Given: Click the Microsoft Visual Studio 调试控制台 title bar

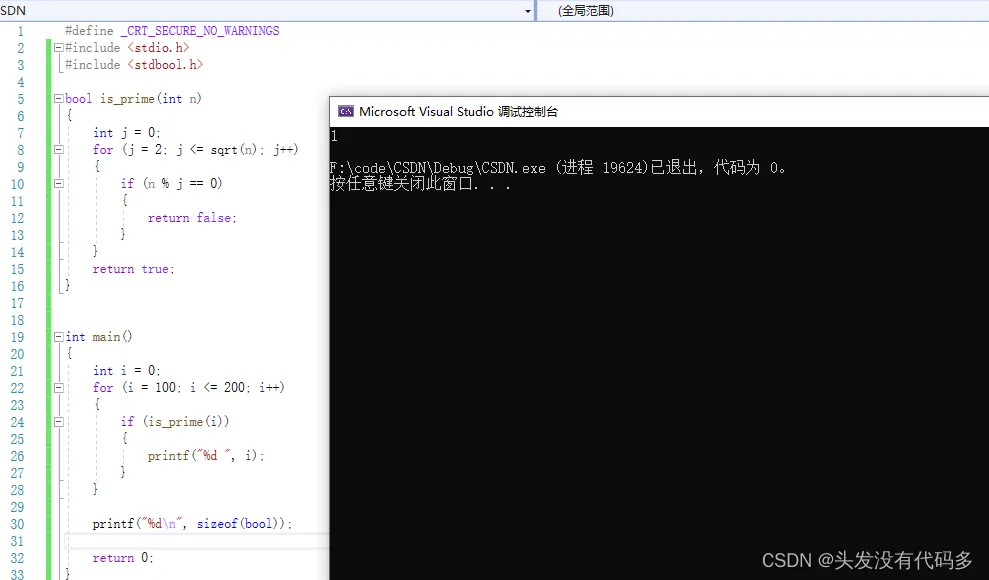Looking at the screenshot, I should click(x=659, y=112).
